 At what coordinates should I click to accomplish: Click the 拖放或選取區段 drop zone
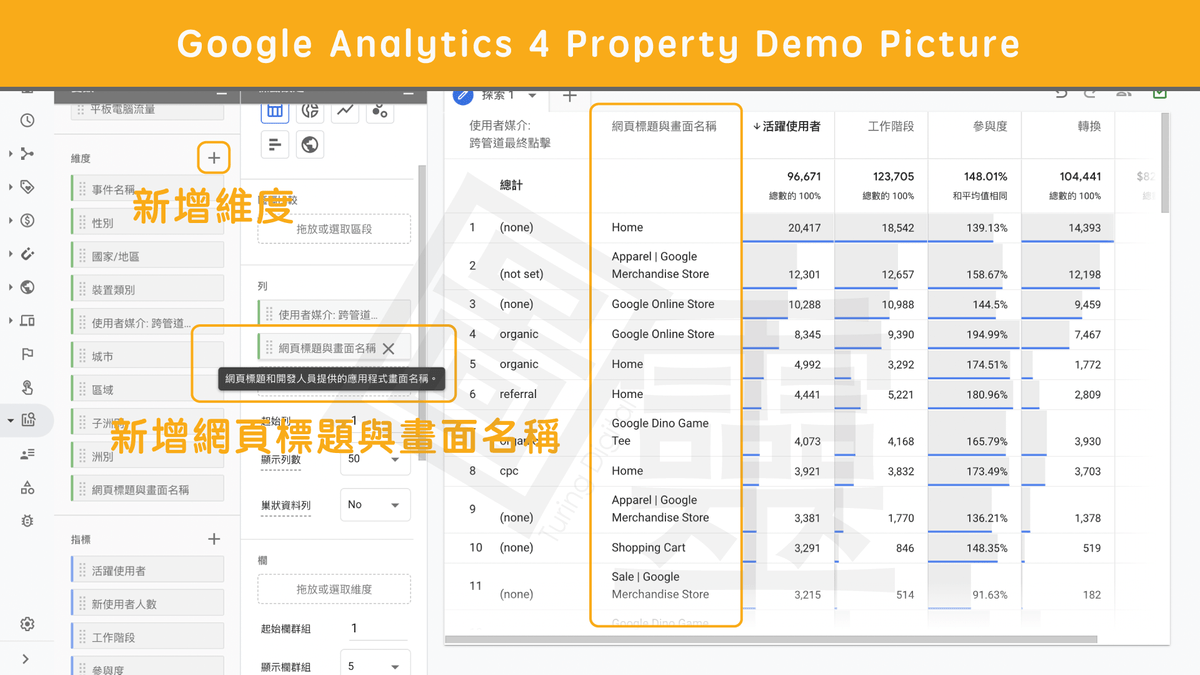pos(334,229)
